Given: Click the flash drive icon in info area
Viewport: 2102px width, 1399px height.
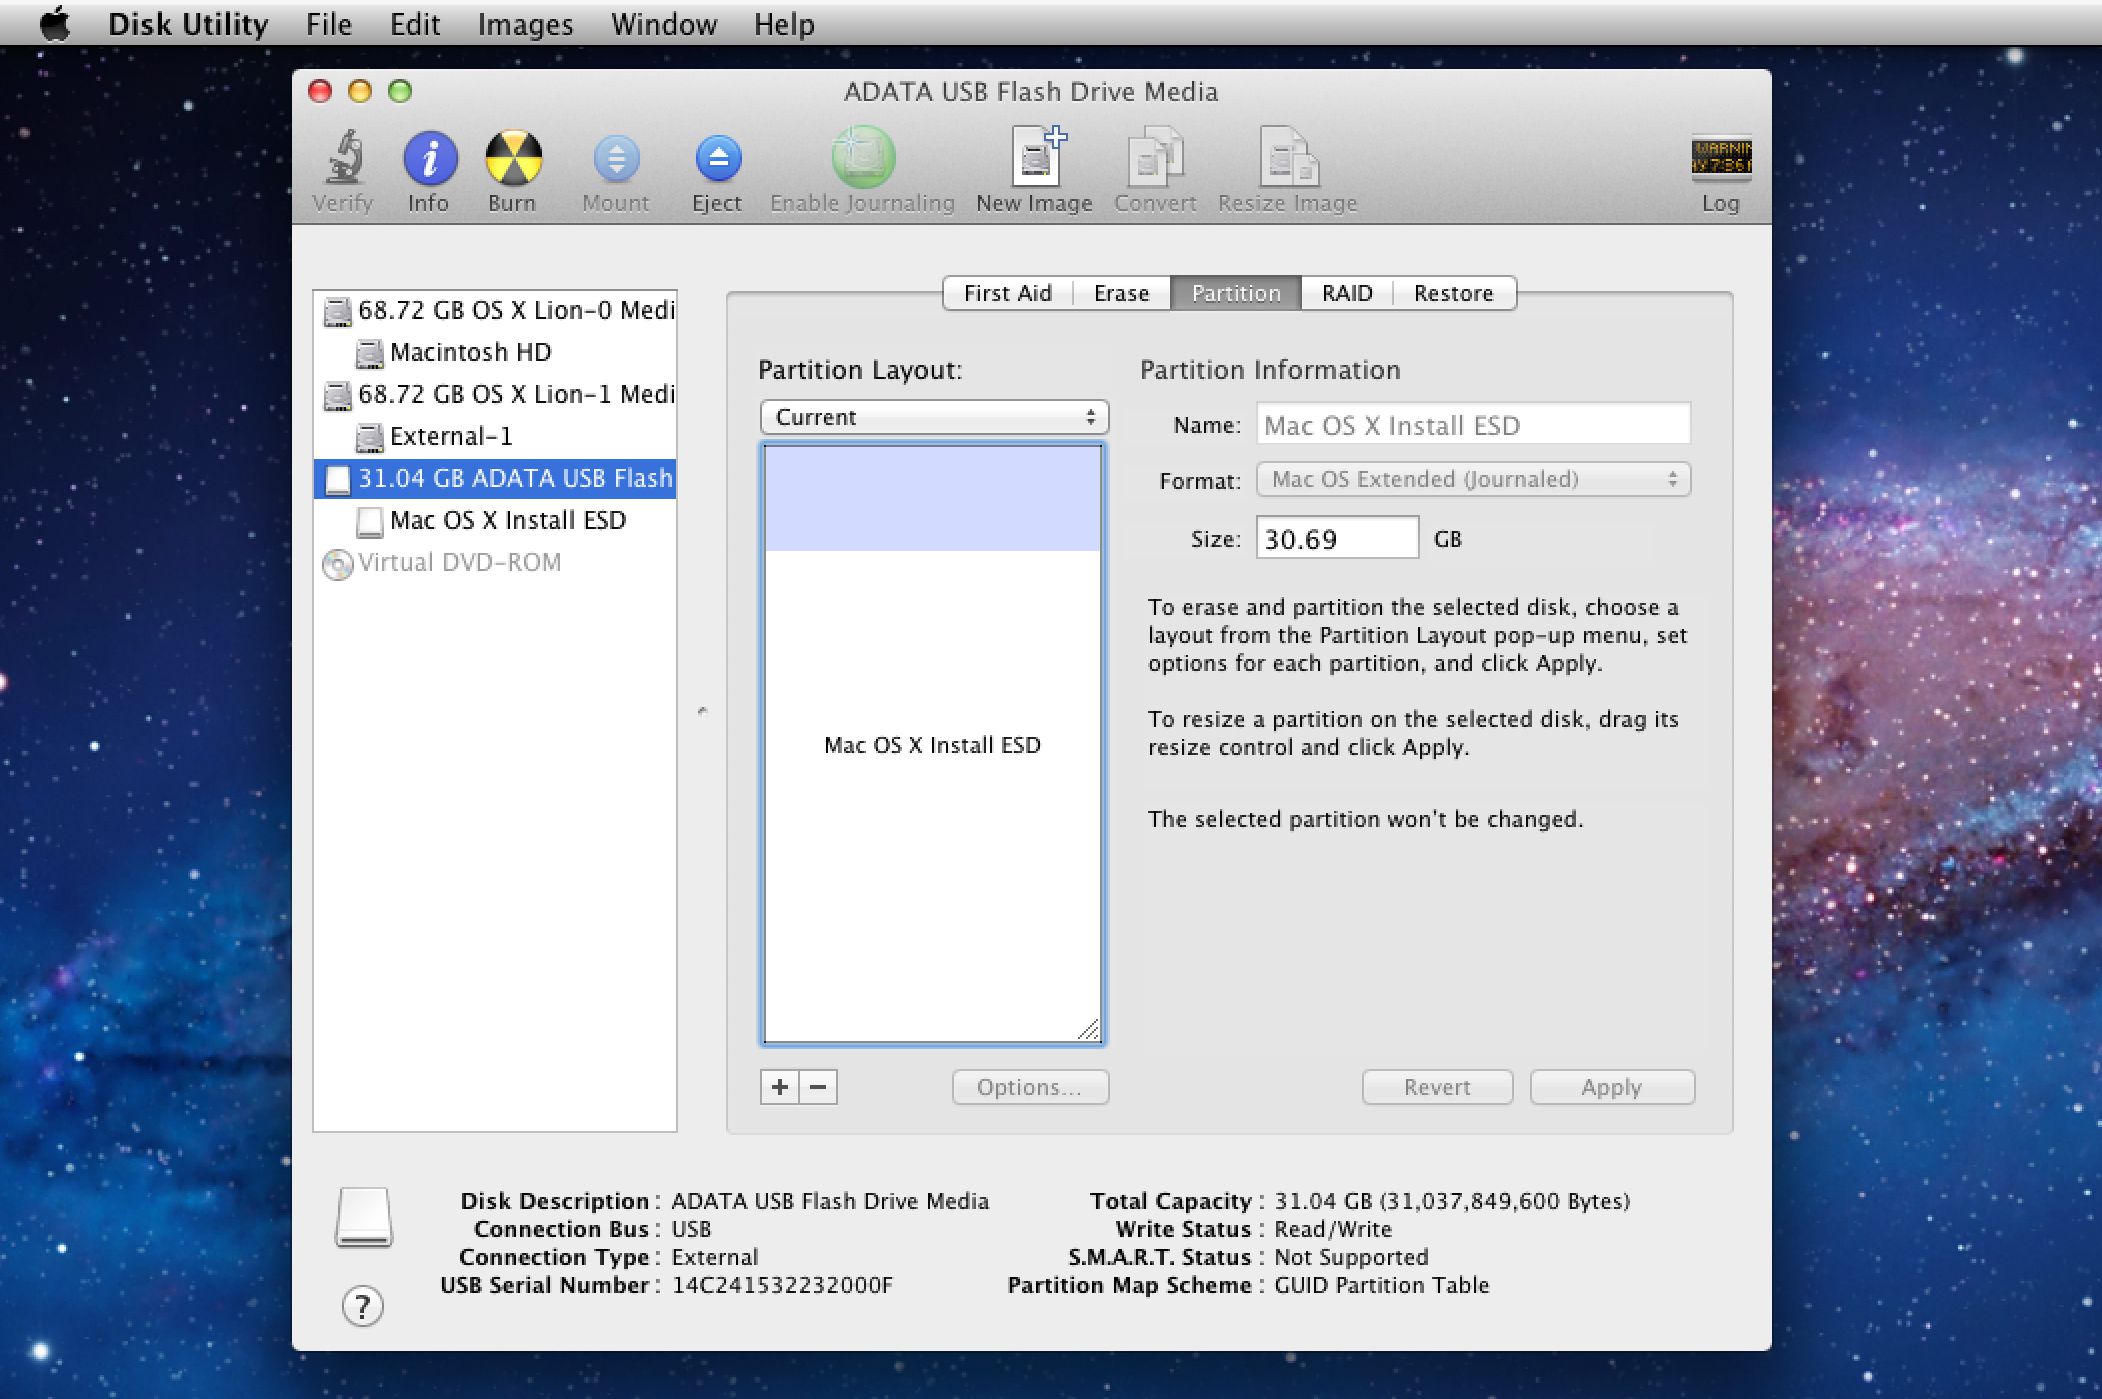Looking at the screenshot, I should tap(363, 1217).
